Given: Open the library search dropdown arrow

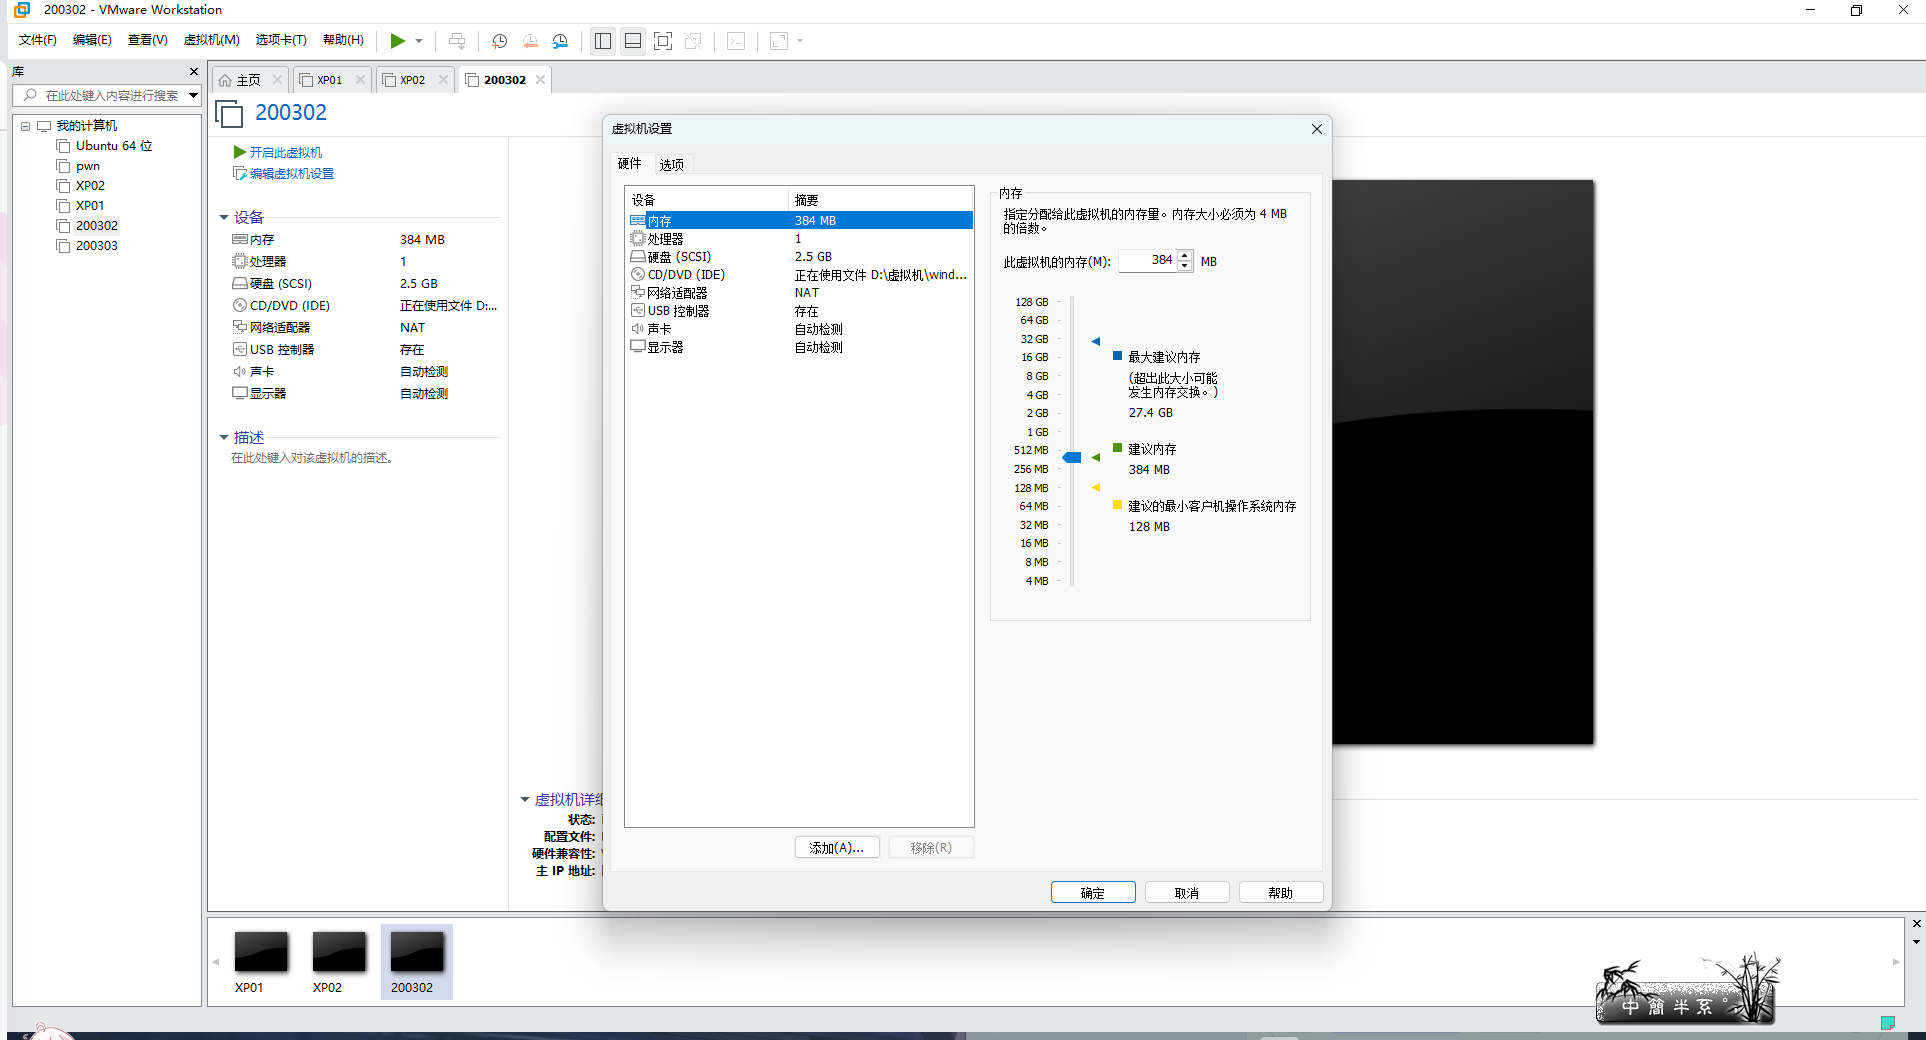Looking at the screenshot, I should coord(193,95).
